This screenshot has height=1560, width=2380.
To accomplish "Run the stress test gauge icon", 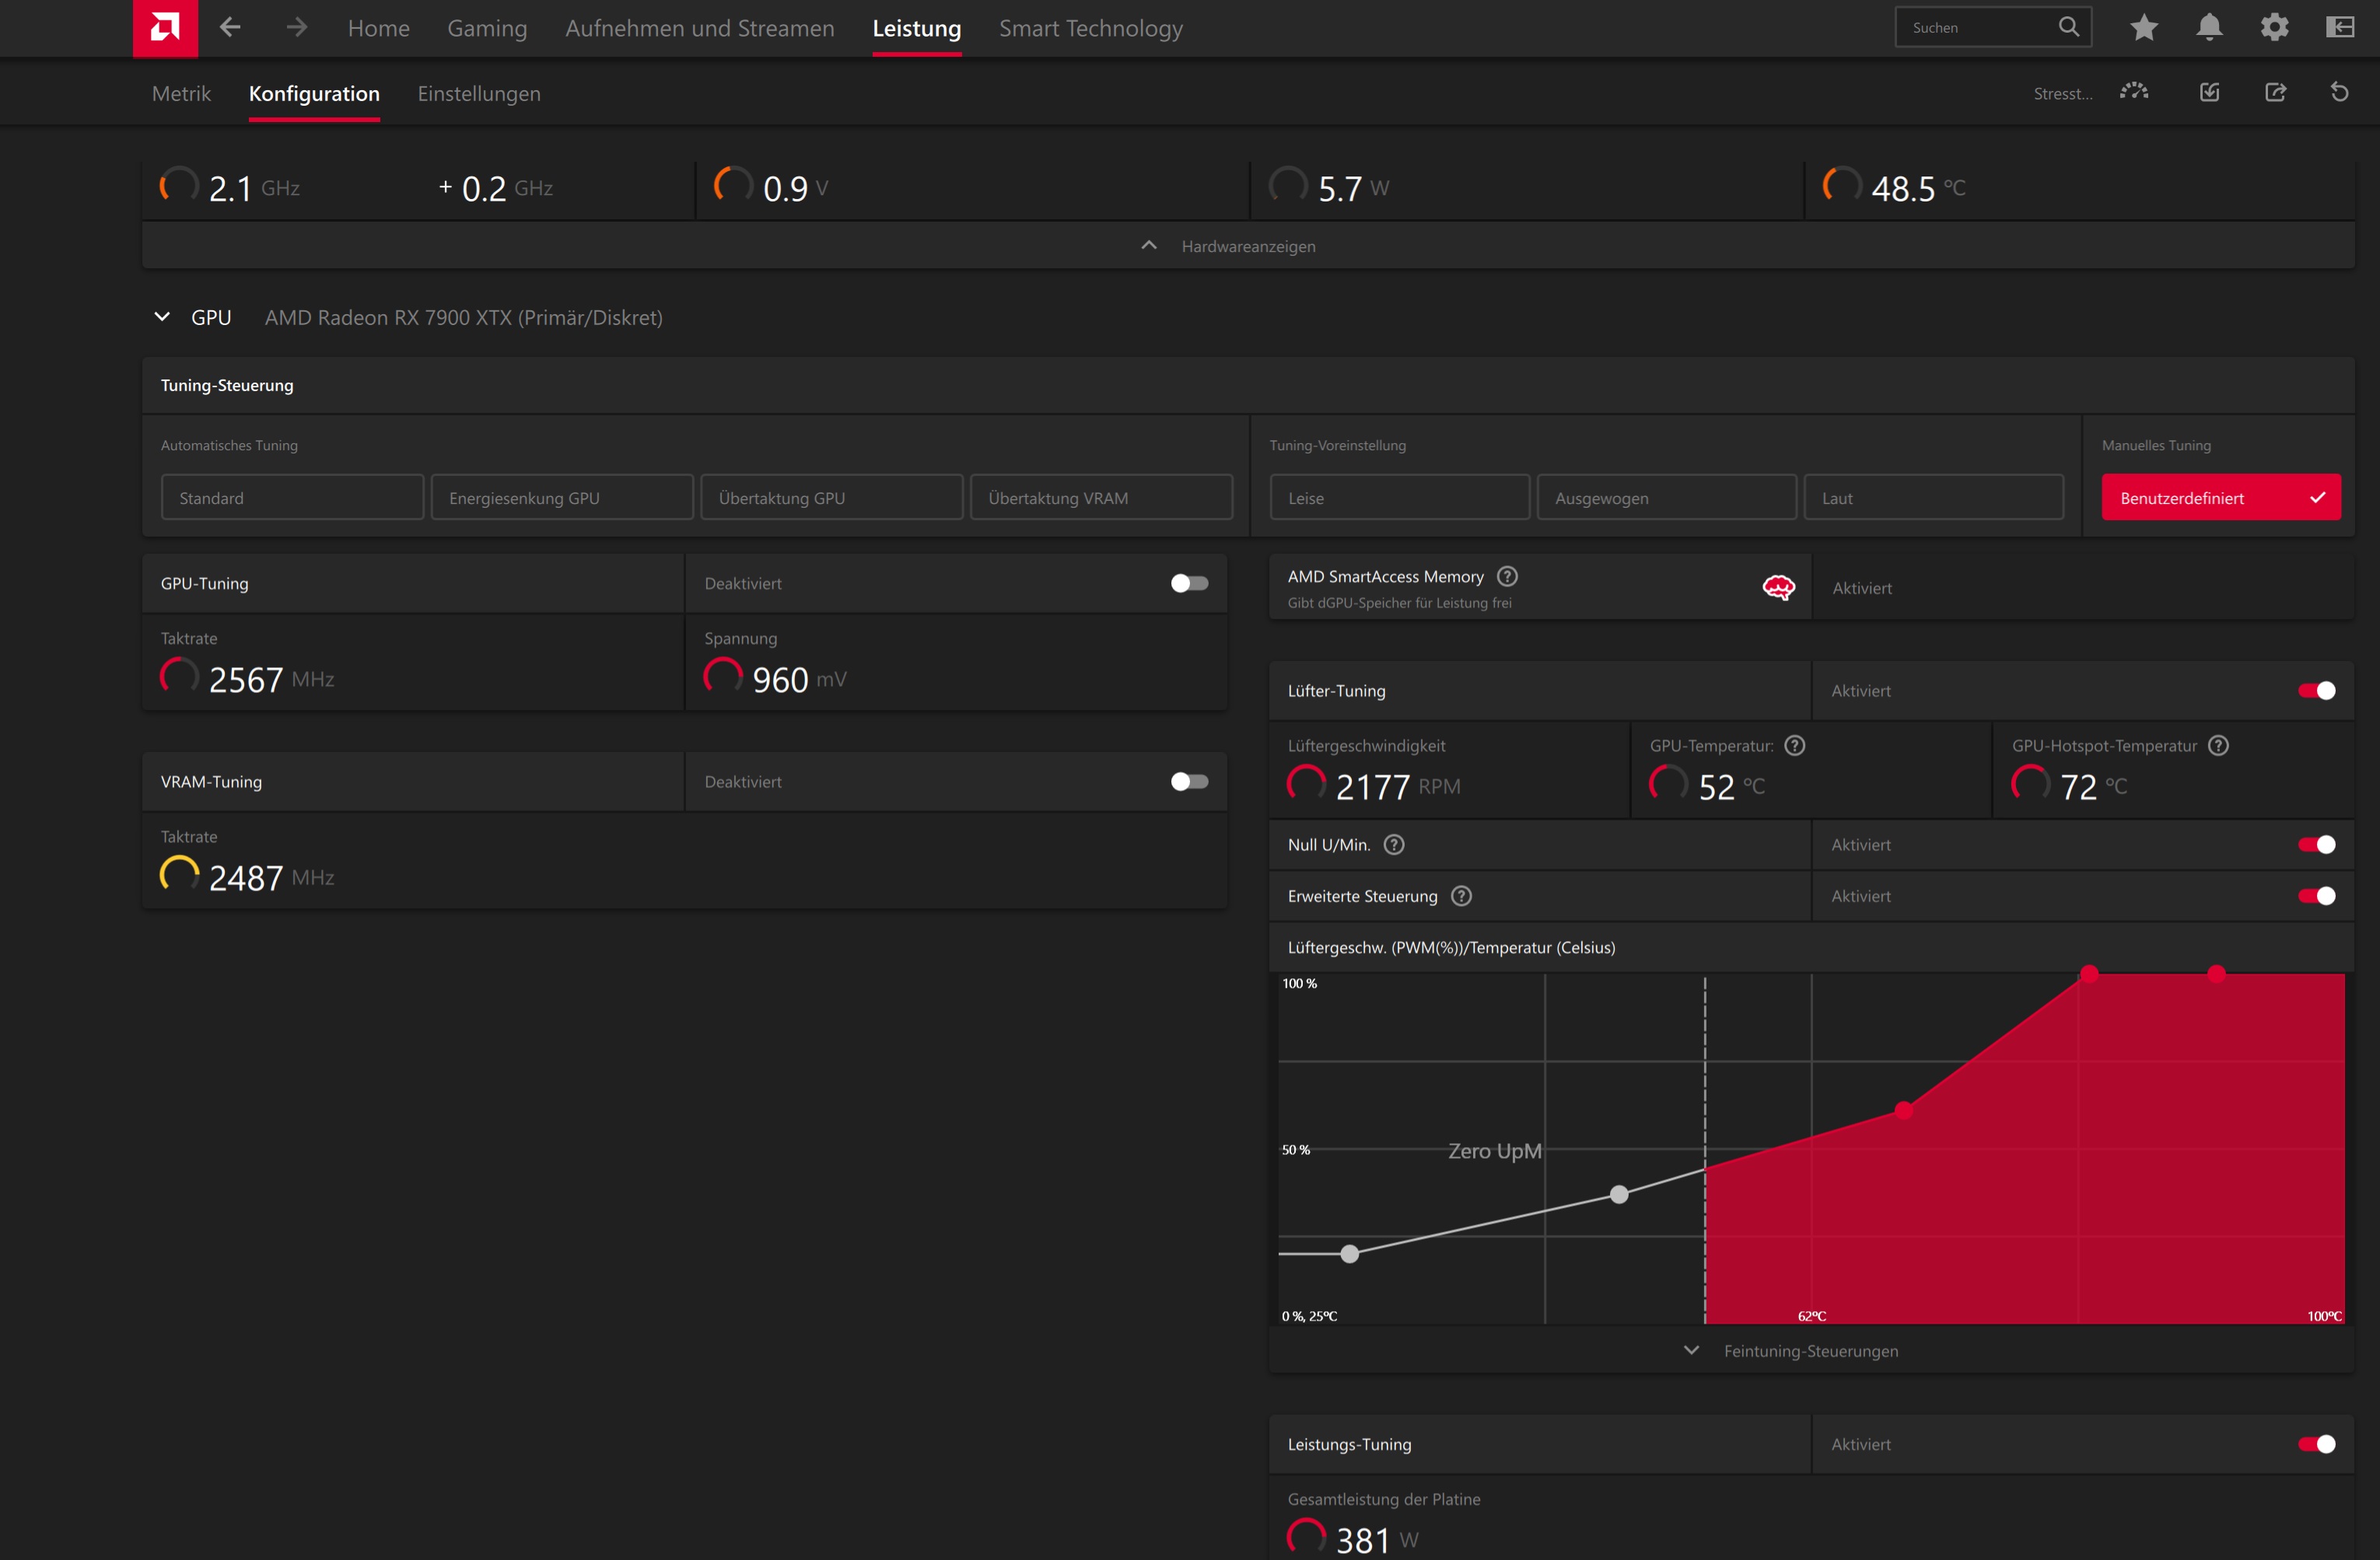I will tap(2133, 92).
